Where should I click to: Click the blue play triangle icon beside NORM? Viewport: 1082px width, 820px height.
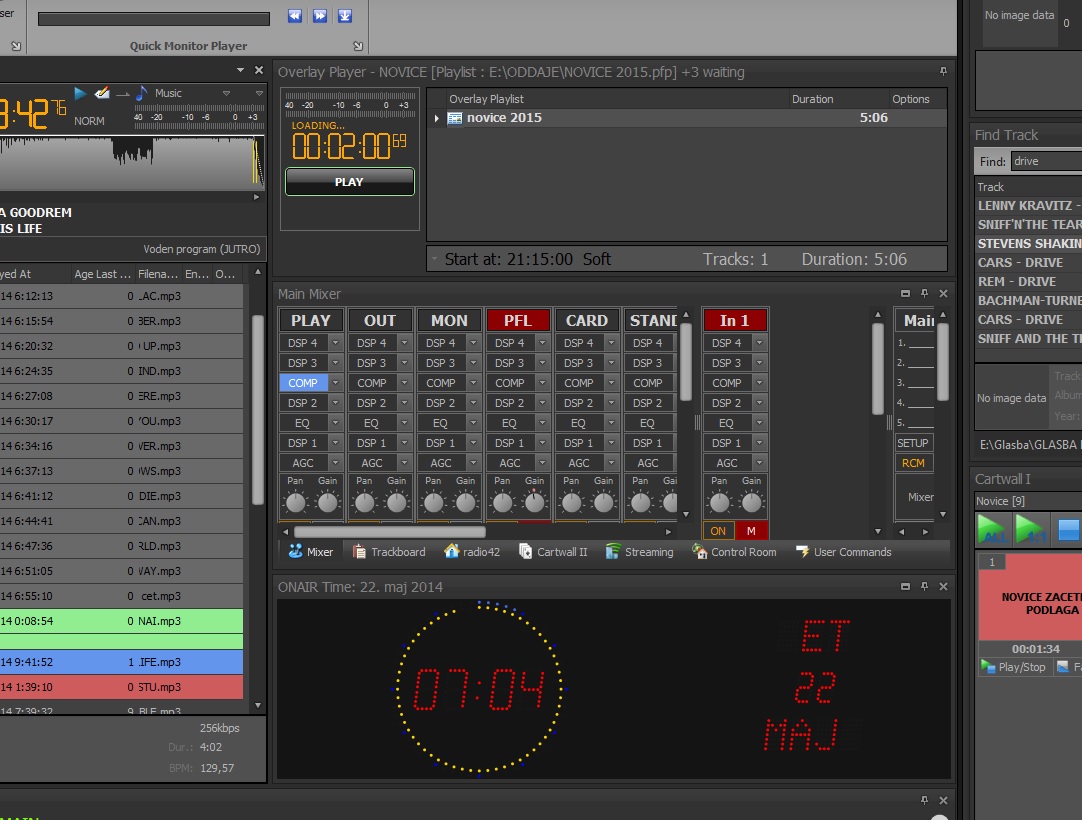(80, 93)
